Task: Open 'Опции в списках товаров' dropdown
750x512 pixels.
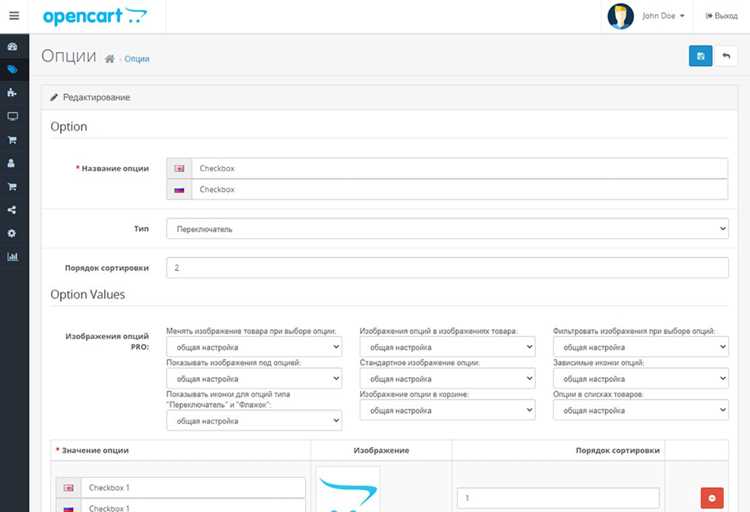Action: tap(640, 410)
